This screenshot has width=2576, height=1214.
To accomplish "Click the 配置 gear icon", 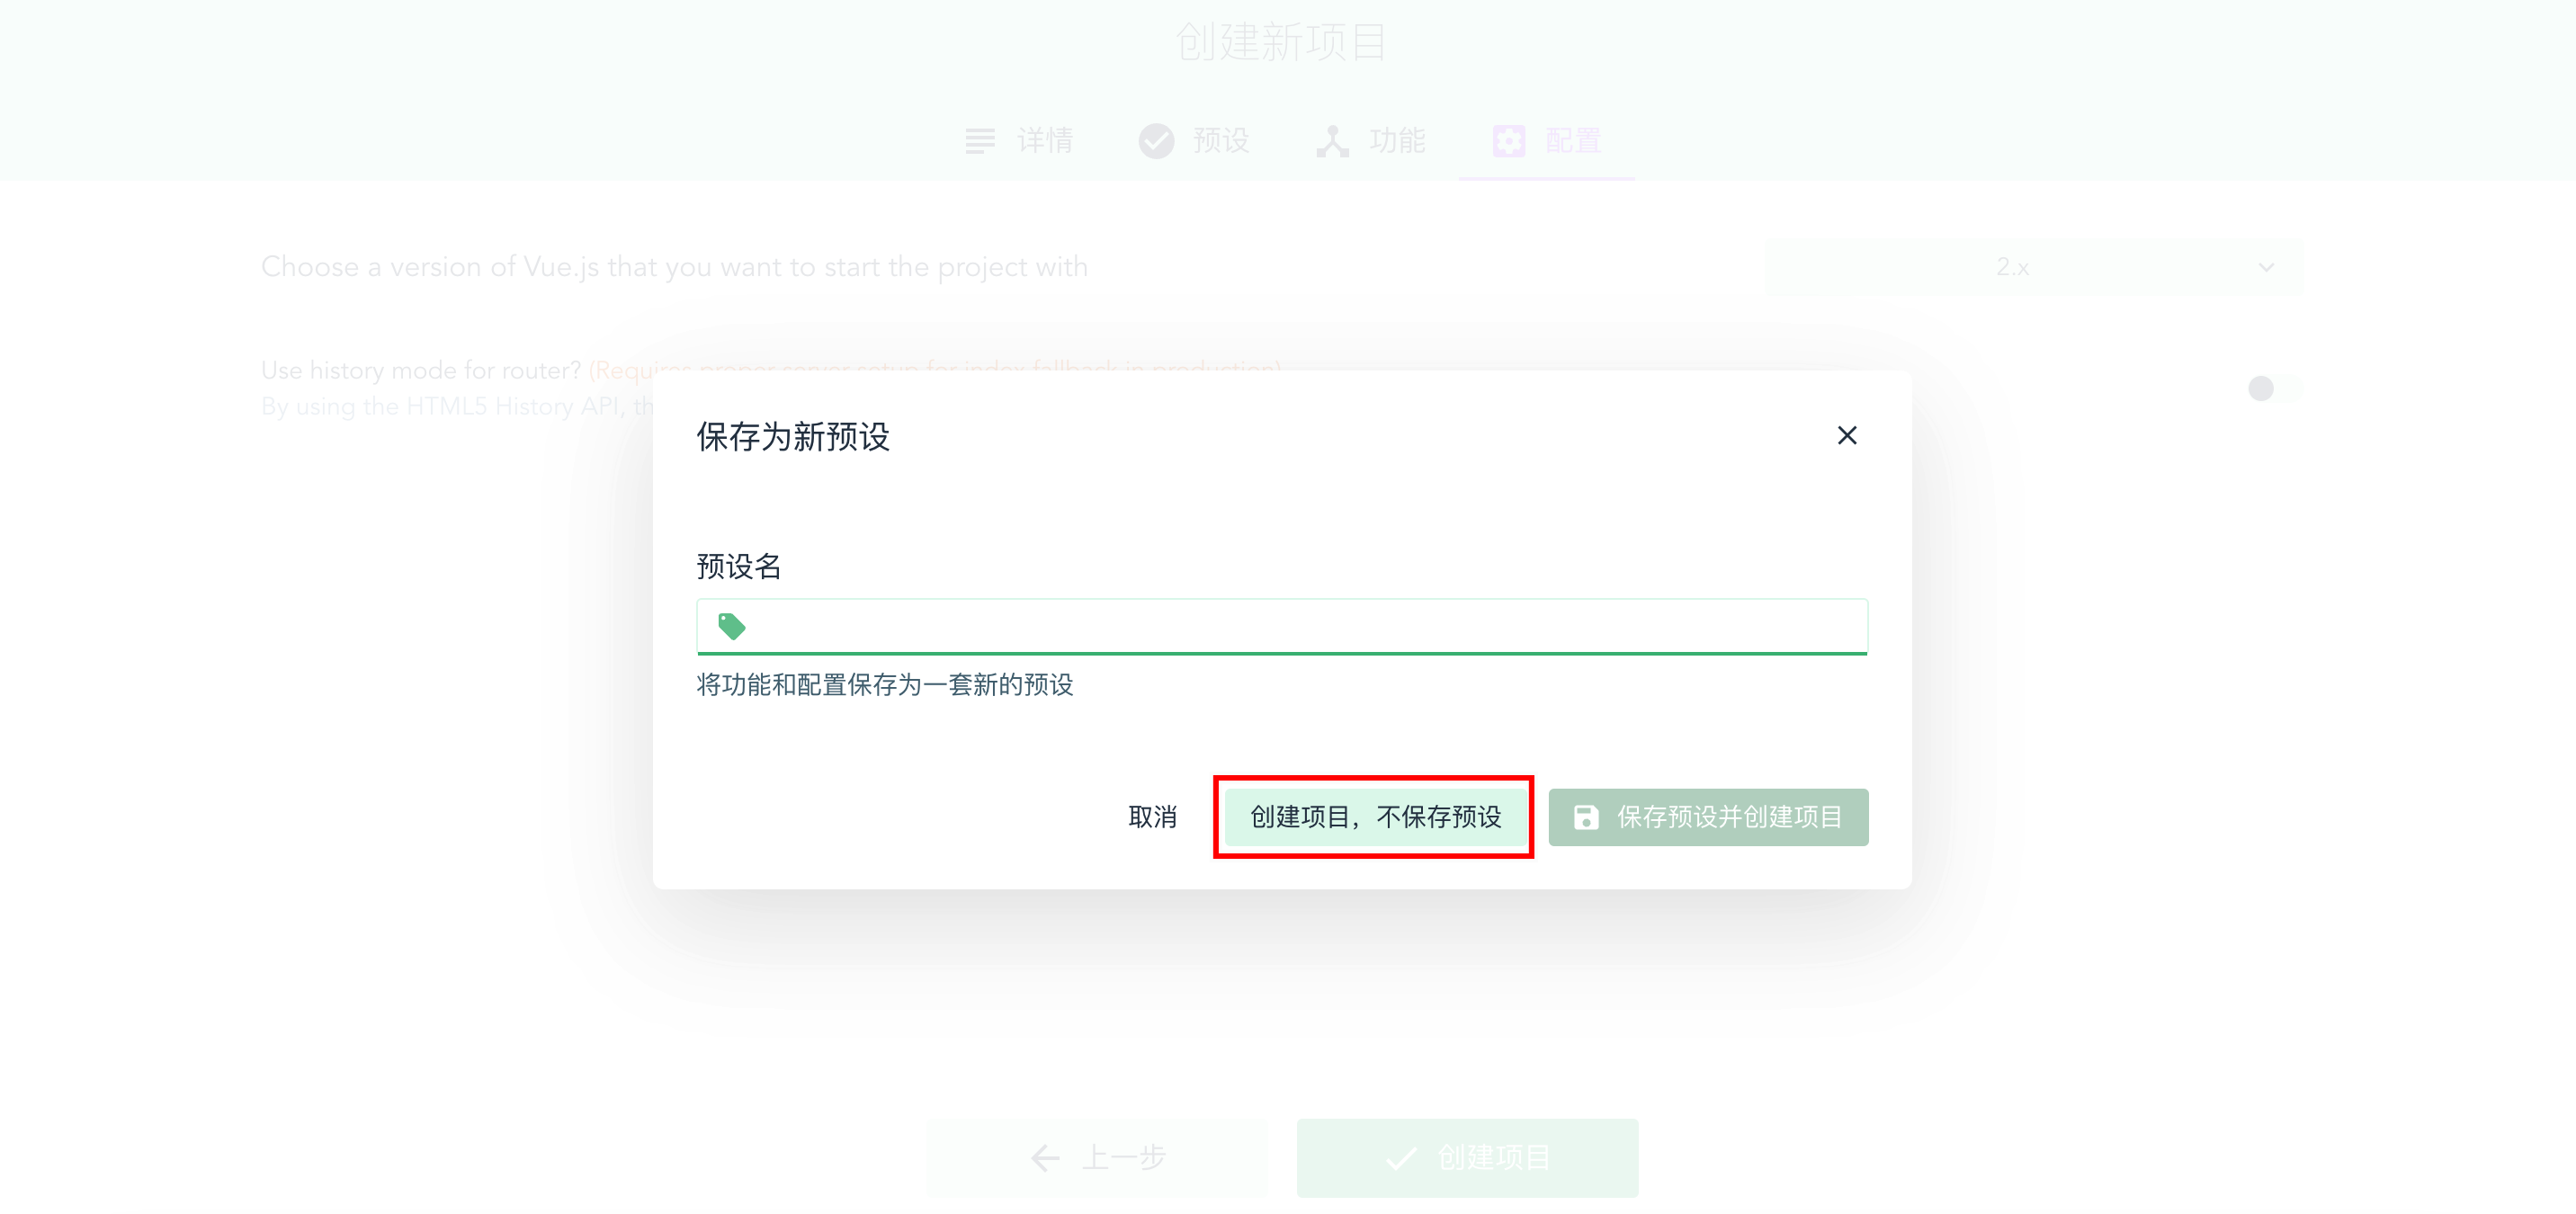I will click(x=1508, y=141).
